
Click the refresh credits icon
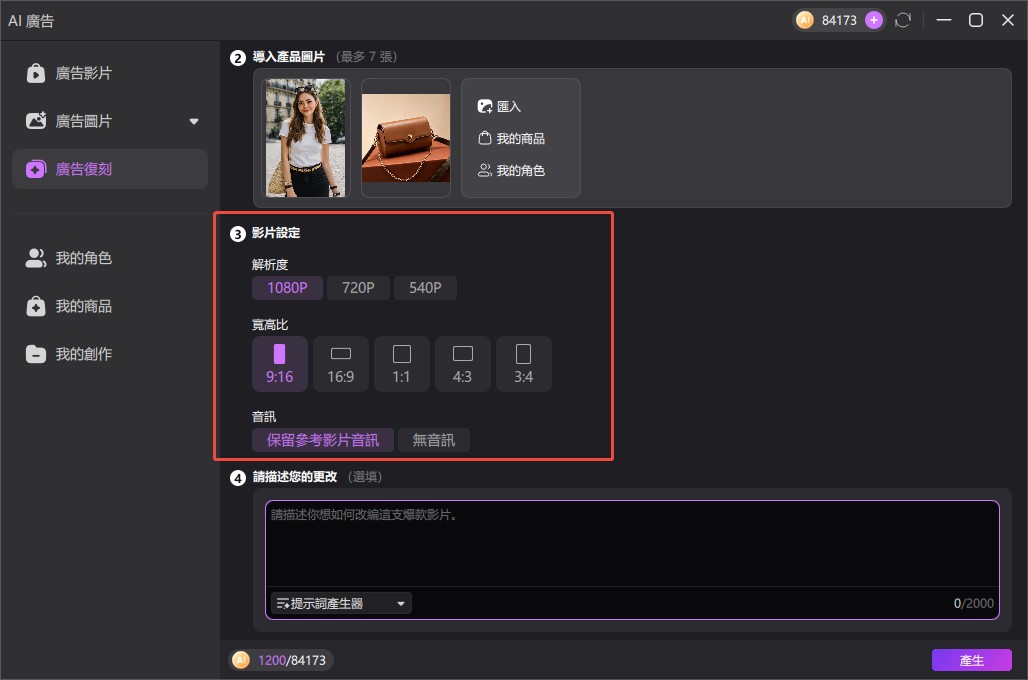point(903,20)
